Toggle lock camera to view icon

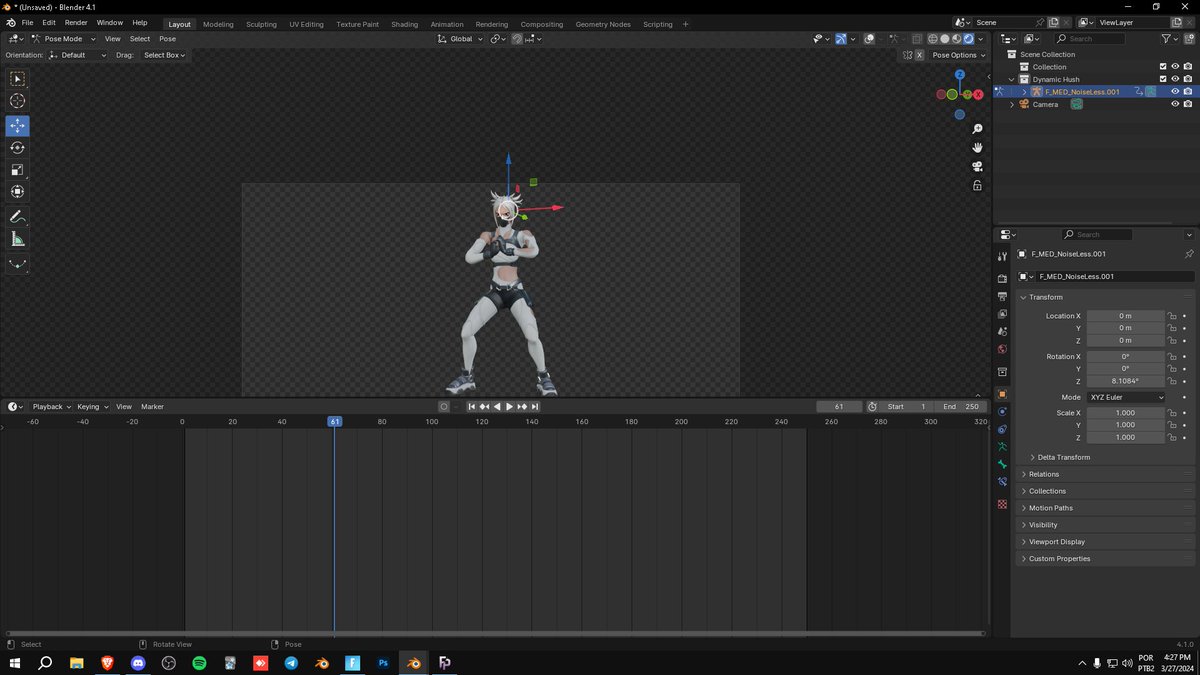point(977,185)
